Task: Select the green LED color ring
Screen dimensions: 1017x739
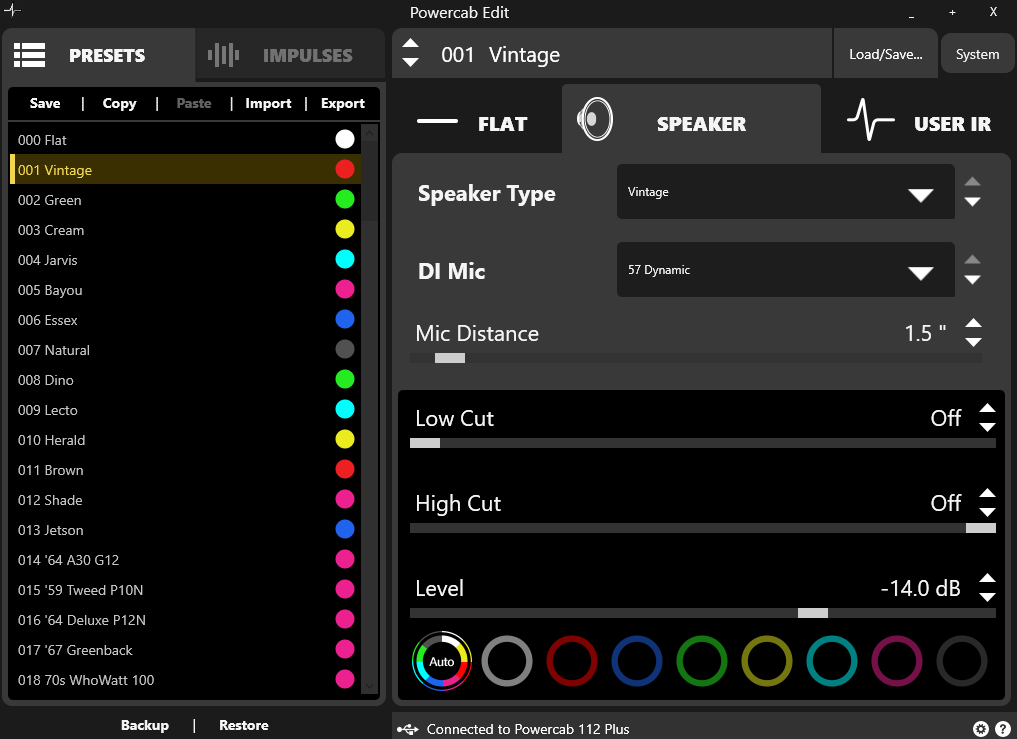Action: 702,661
